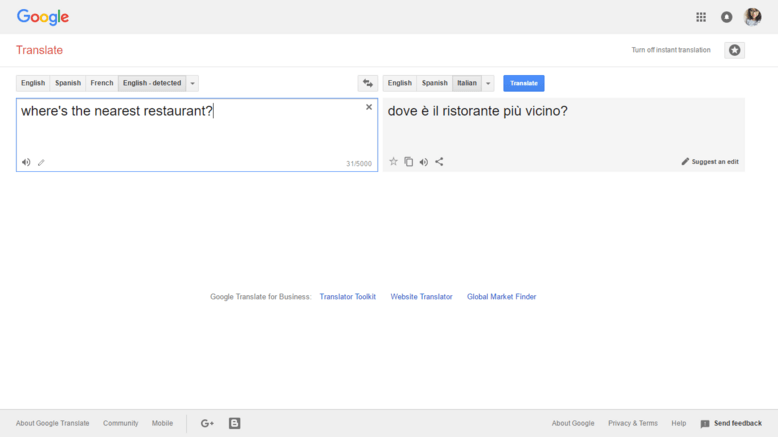
Task: Open About Google Translate
Action: pos(53,423)
